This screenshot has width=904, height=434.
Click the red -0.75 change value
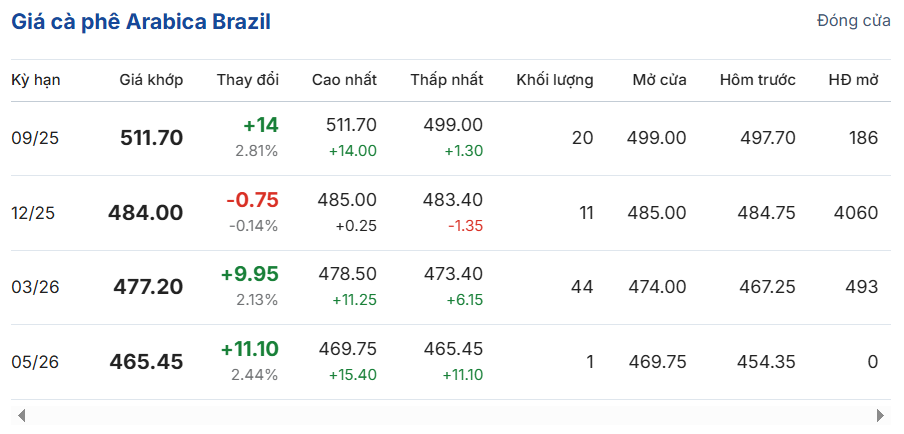[253, 200]
